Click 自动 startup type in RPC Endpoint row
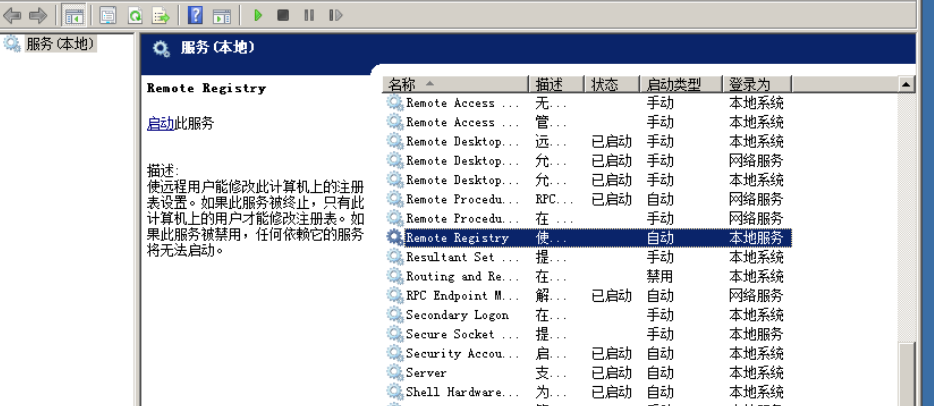The width and height of the screenshot is (934, 406). [x=660, y=296]
